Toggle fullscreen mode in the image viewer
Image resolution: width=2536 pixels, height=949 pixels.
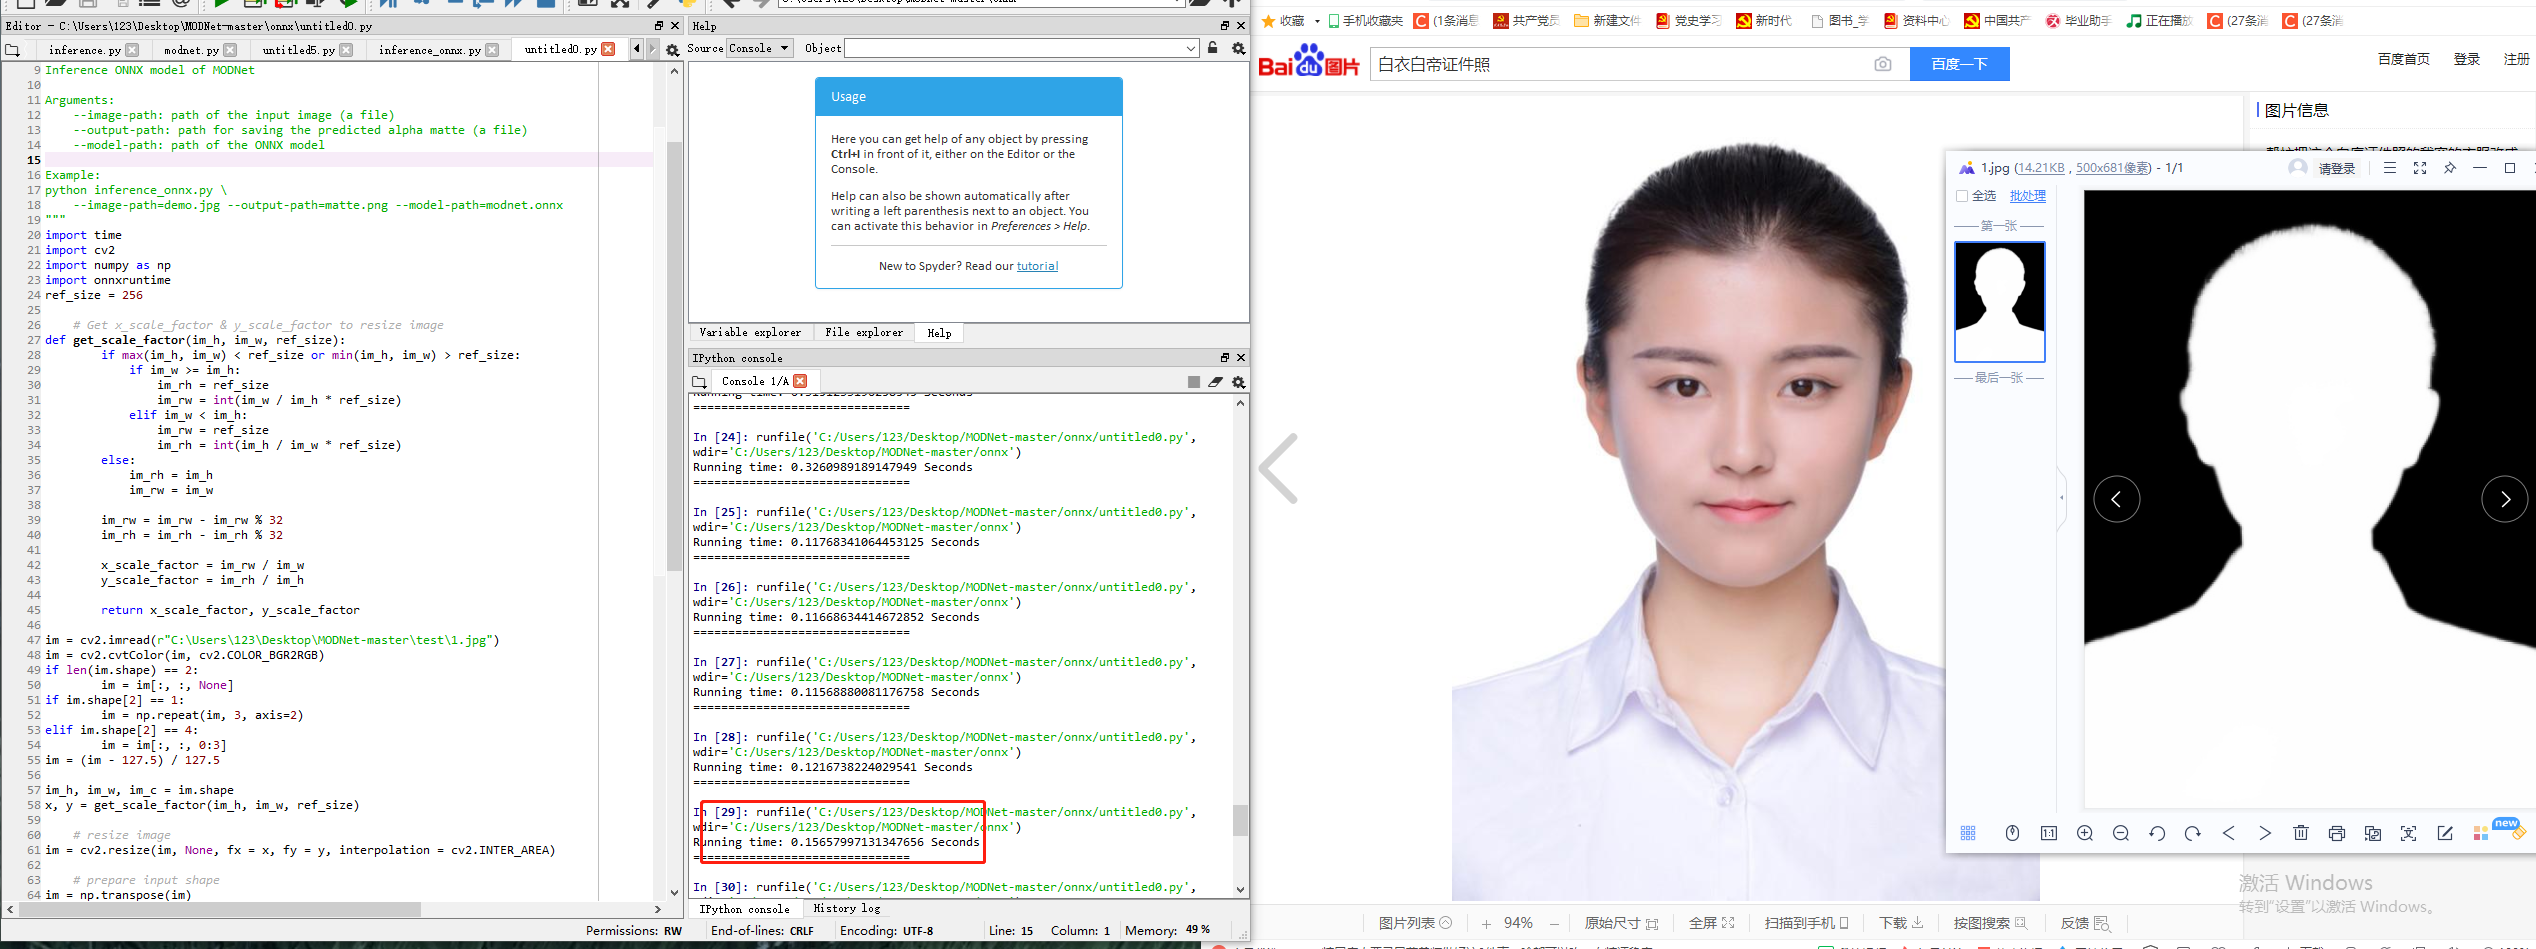click(x=2420, y=168)
